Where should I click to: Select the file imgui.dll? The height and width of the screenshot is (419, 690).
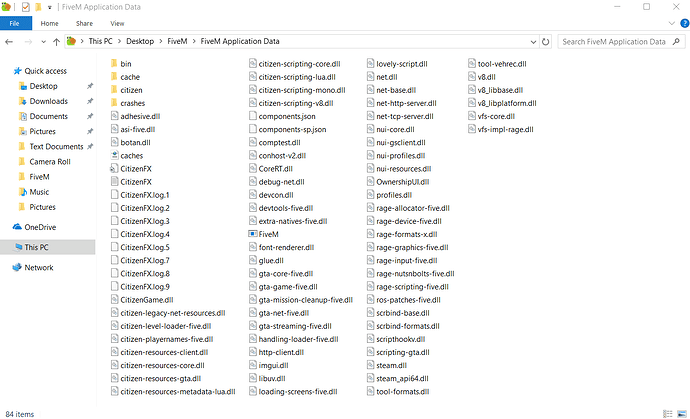pos(269,365)
